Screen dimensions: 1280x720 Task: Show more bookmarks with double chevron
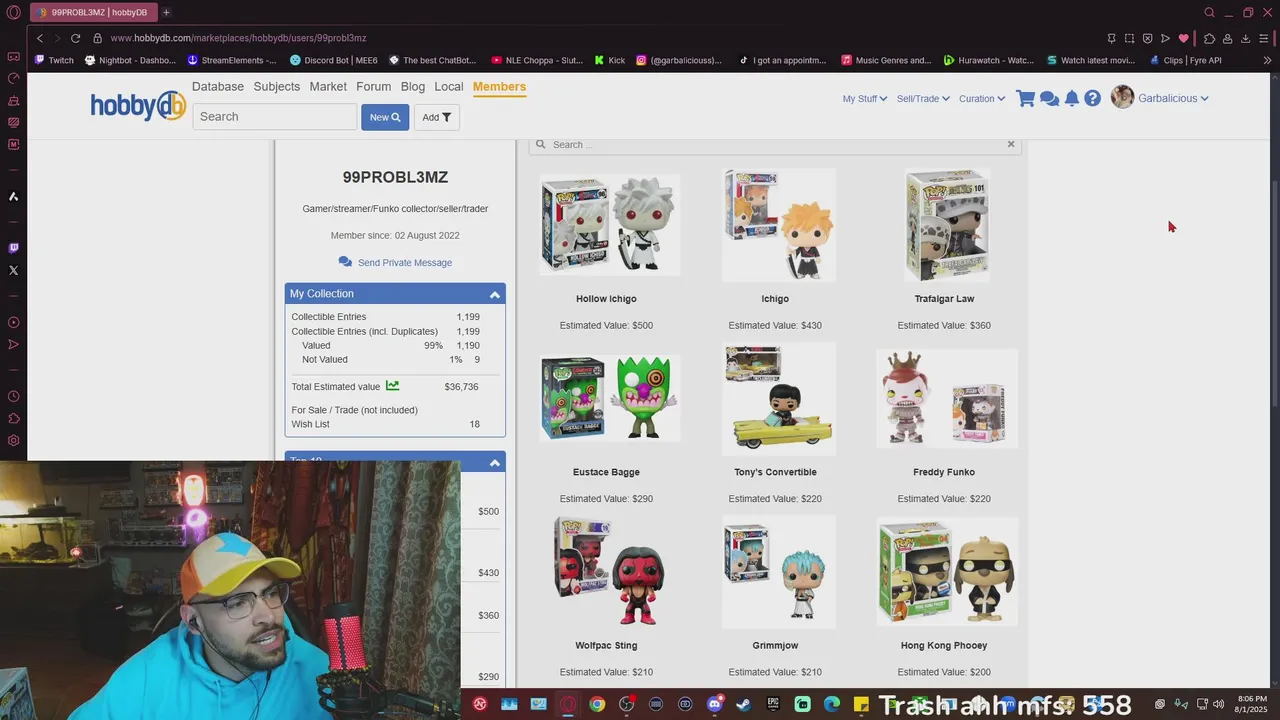[x=1267, y=60]
